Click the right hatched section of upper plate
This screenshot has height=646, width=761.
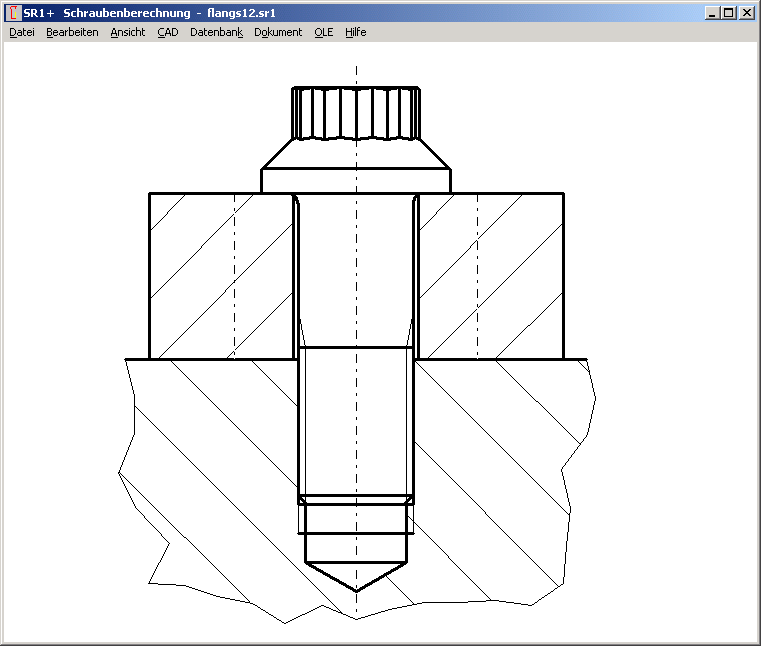coord(490,275)
